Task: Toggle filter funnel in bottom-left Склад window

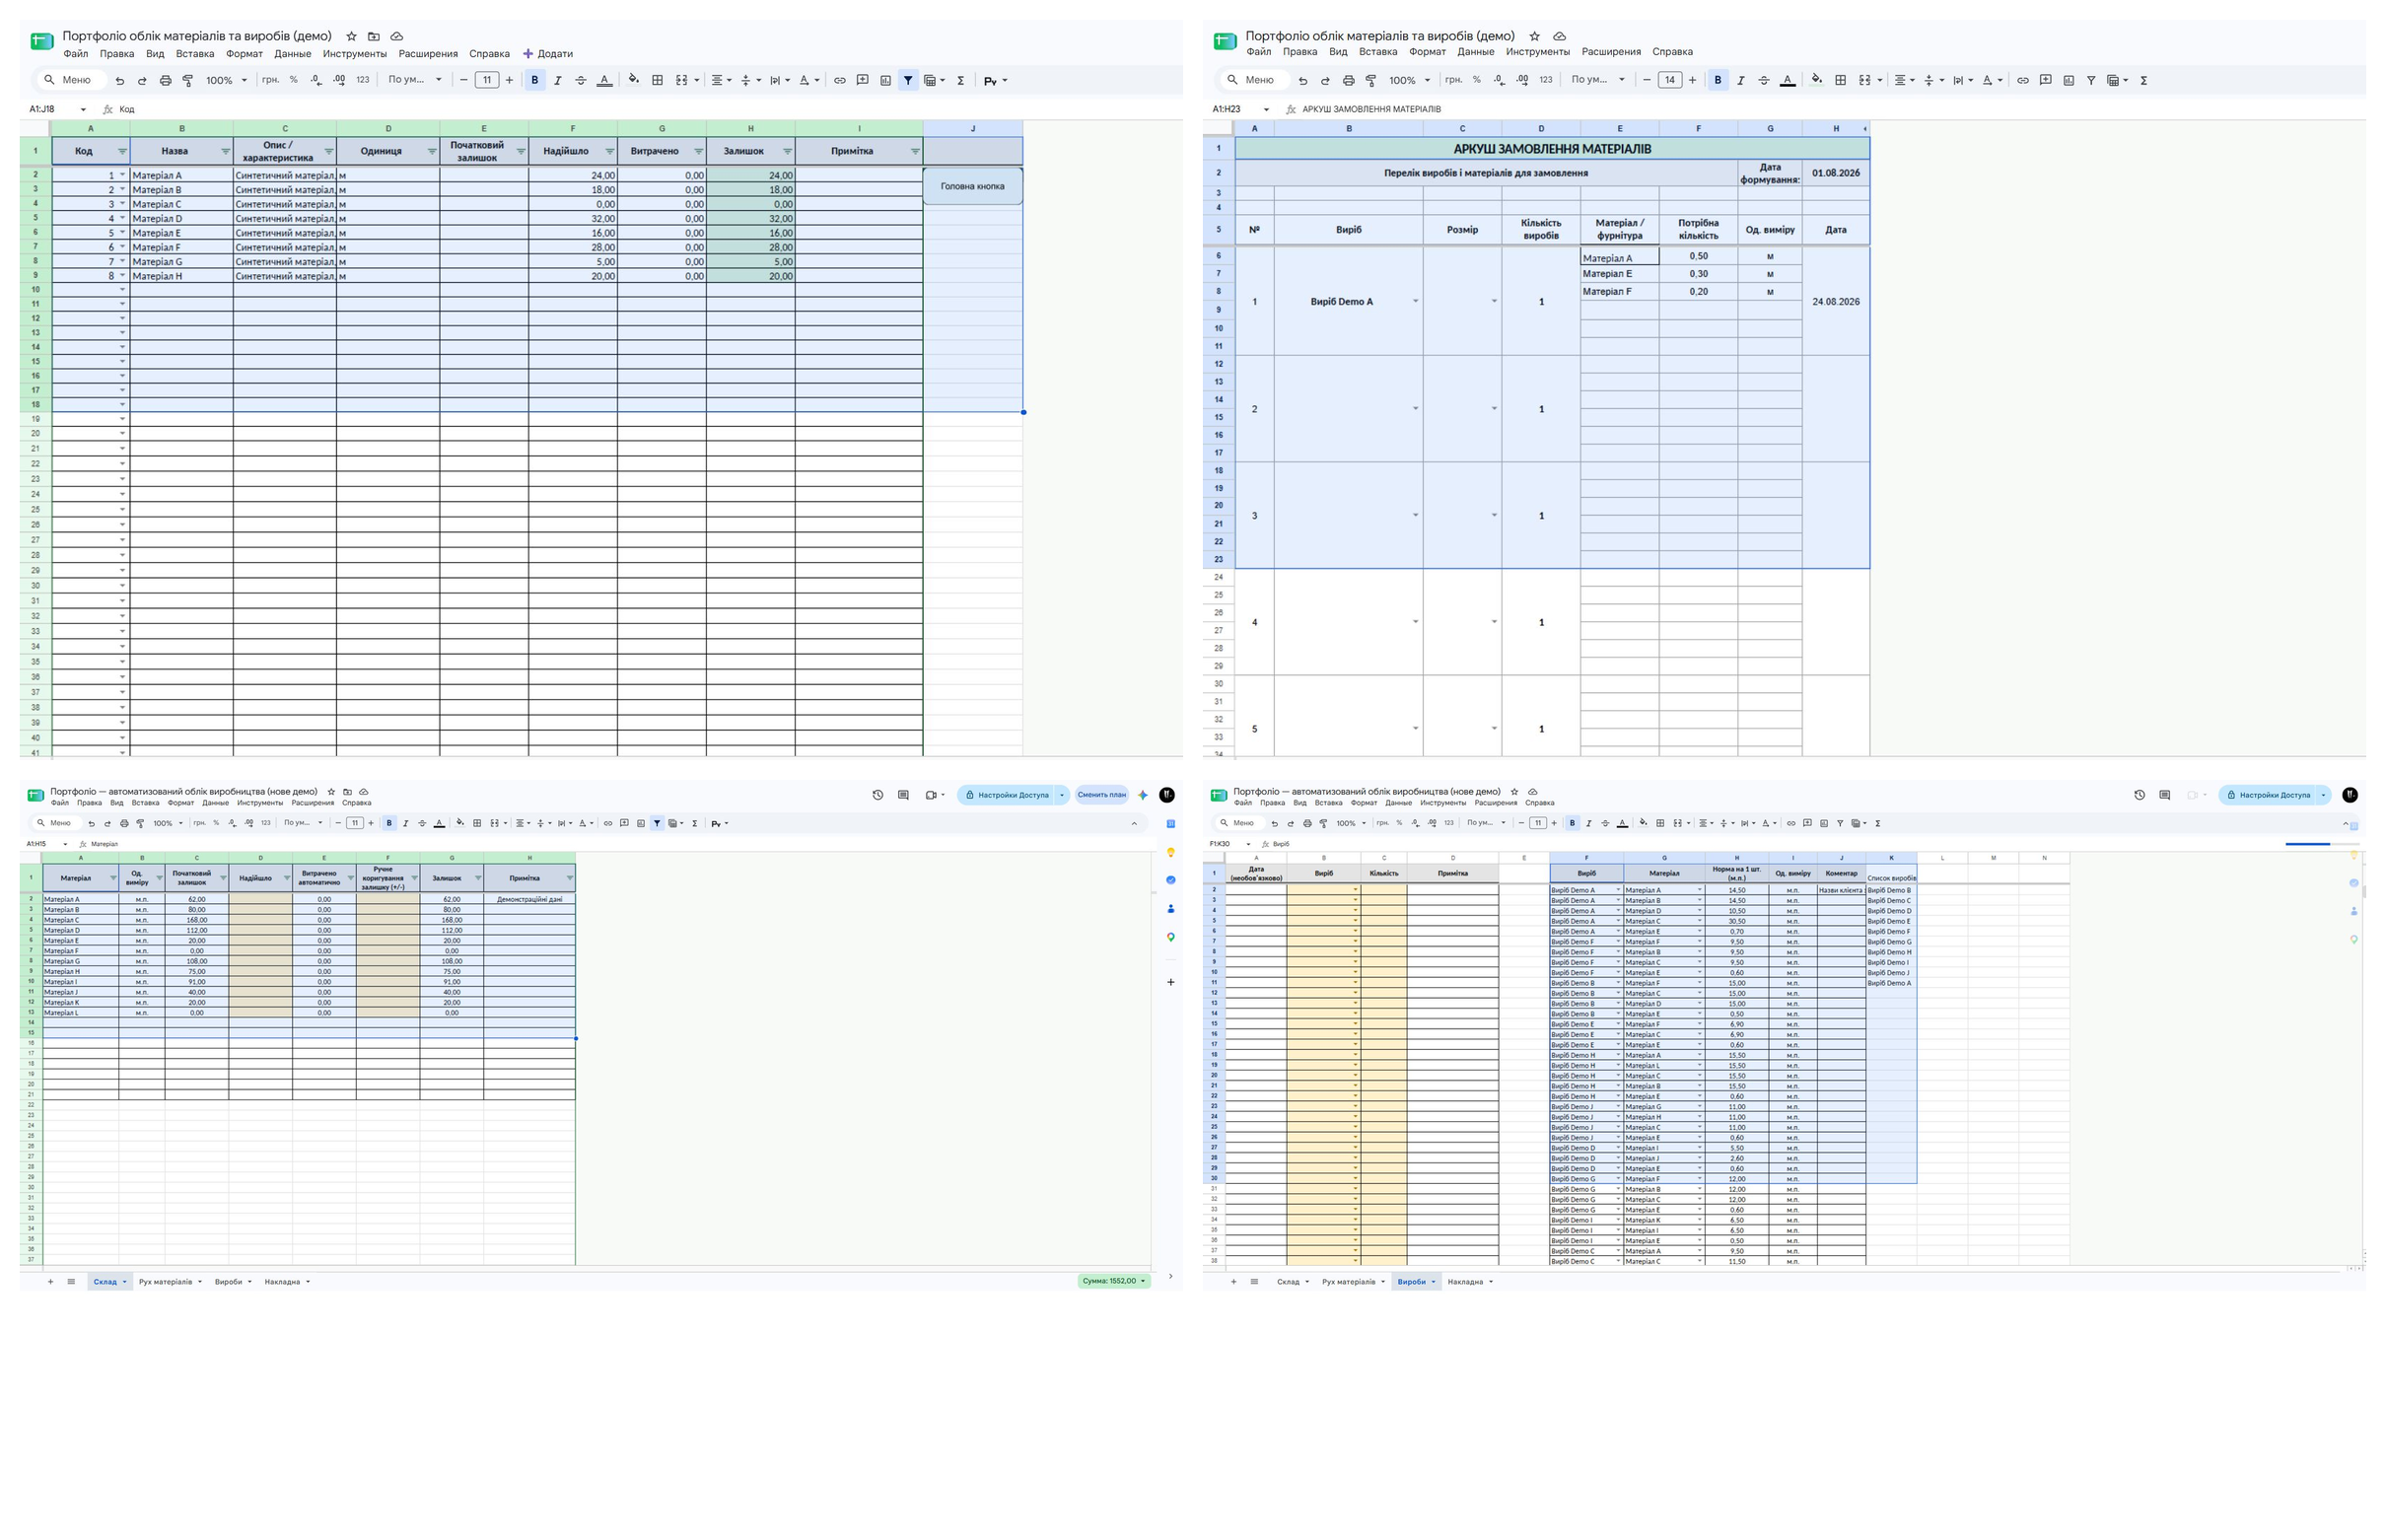Action: click(657, 823)
